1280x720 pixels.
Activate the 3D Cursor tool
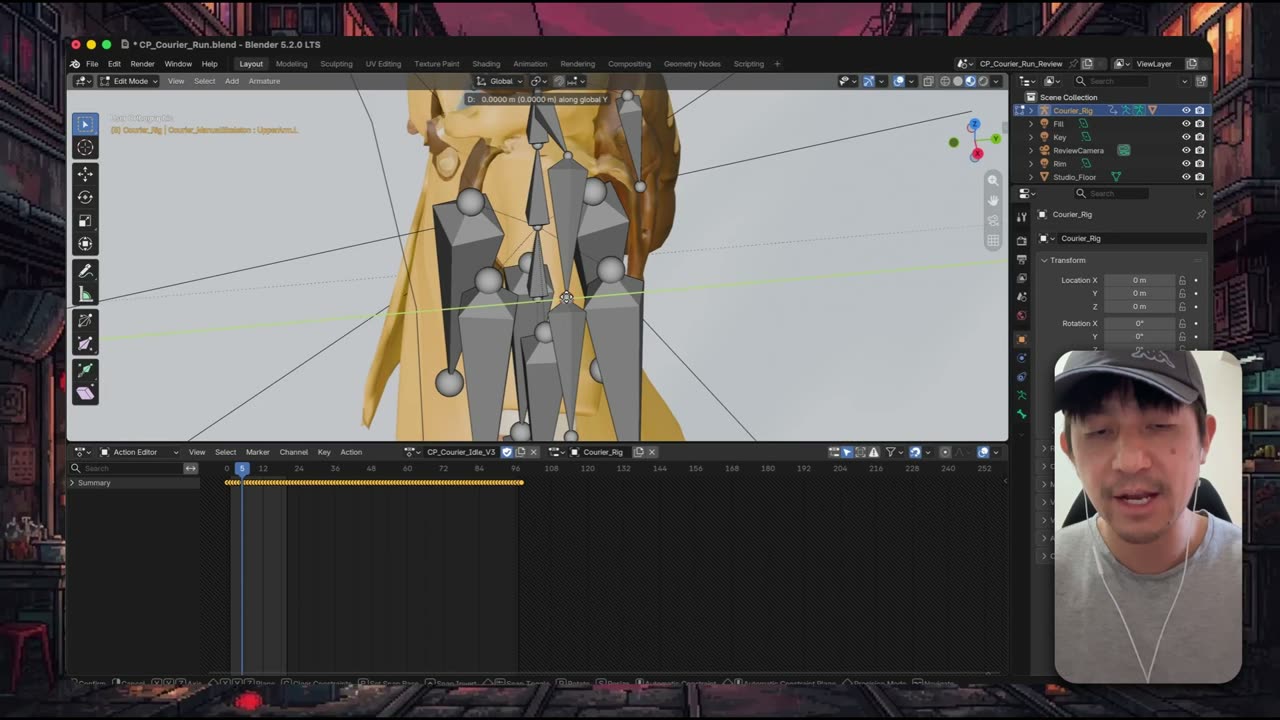click(85, 148)
